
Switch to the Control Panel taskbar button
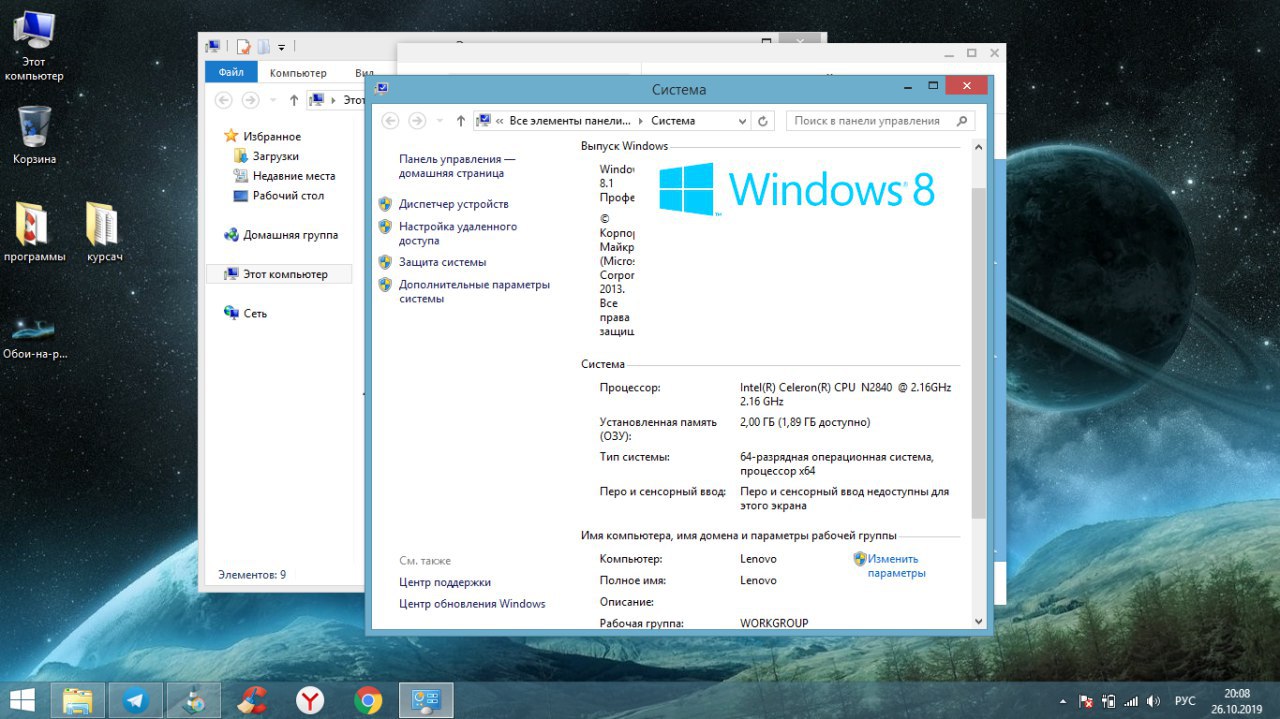pyautogui.click(x=426, y=701)
